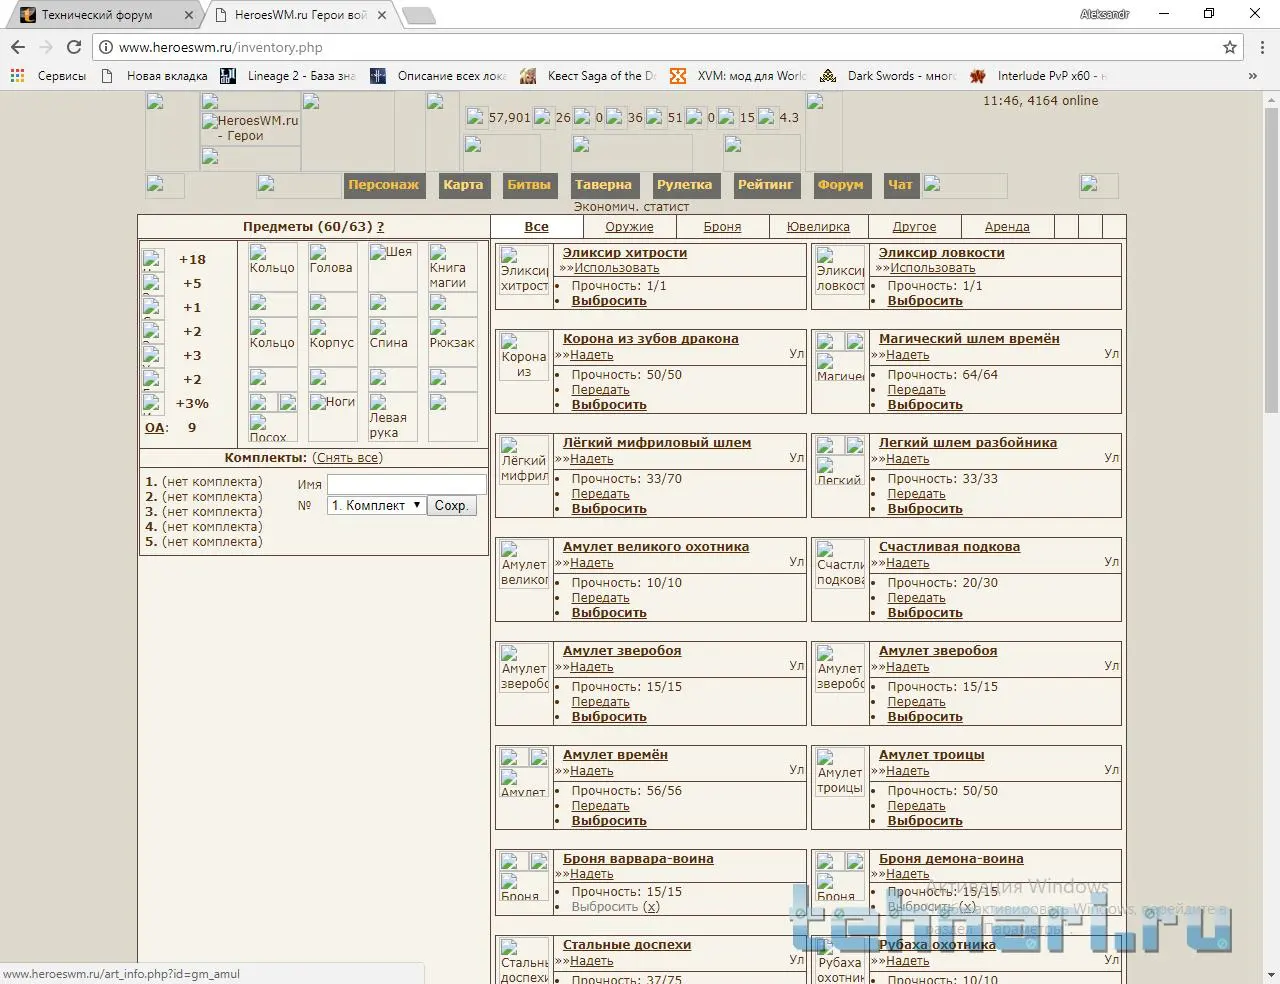Click the Снять все link
The image size is (1280, 984).
[347, 458]
